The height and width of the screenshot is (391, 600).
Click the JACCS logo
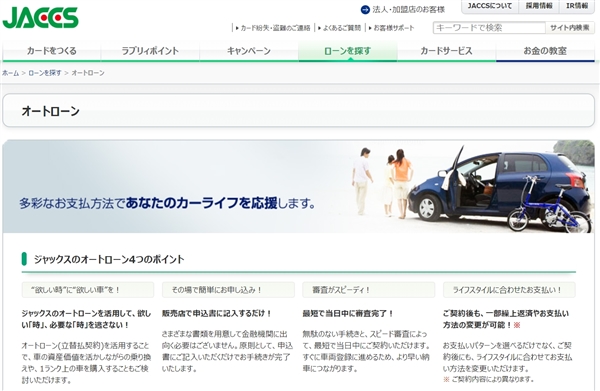point(40,18)
